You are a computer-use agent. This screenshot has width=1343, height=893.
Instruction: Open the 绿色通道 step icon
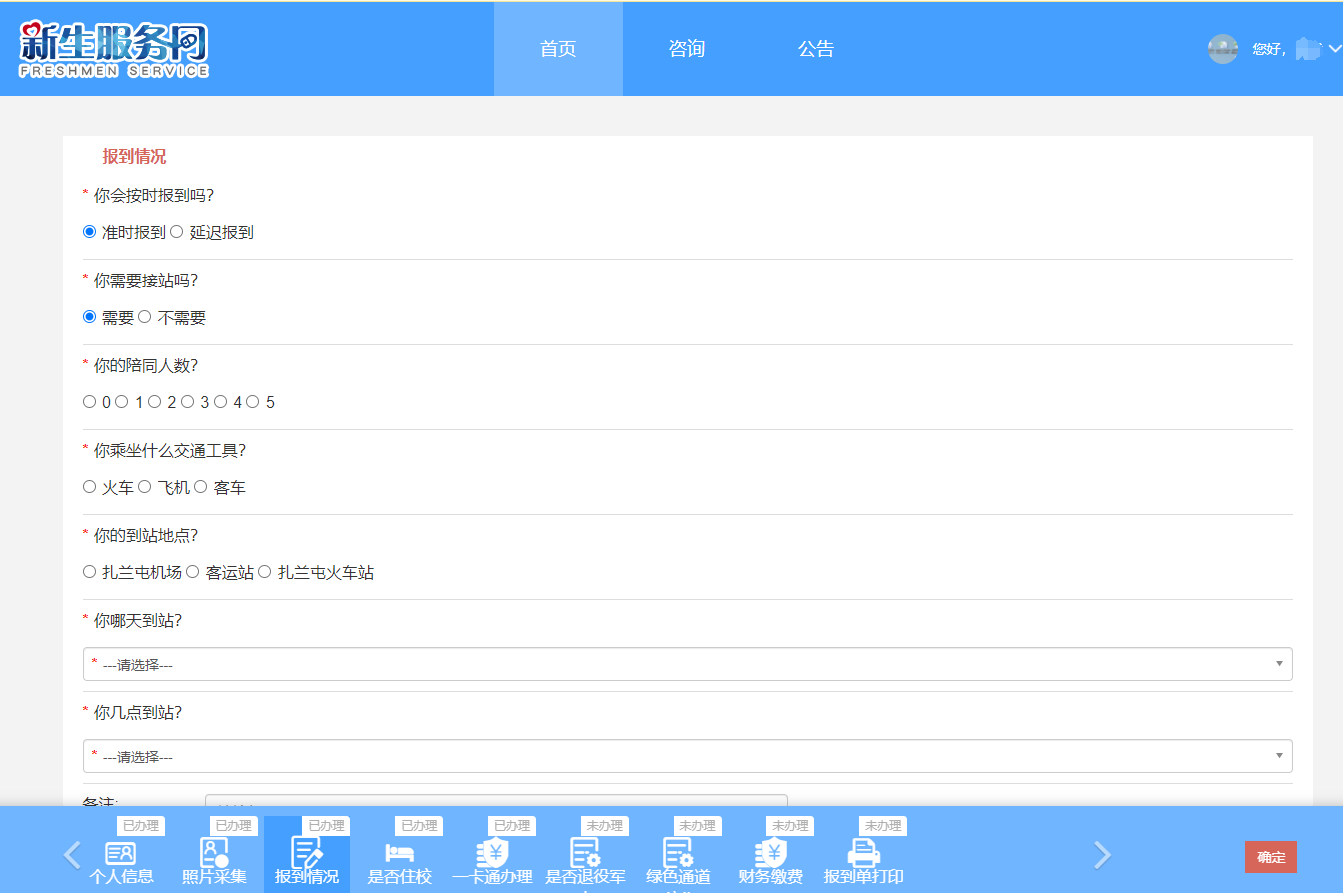pyautogui.click(x=679, y=853)
